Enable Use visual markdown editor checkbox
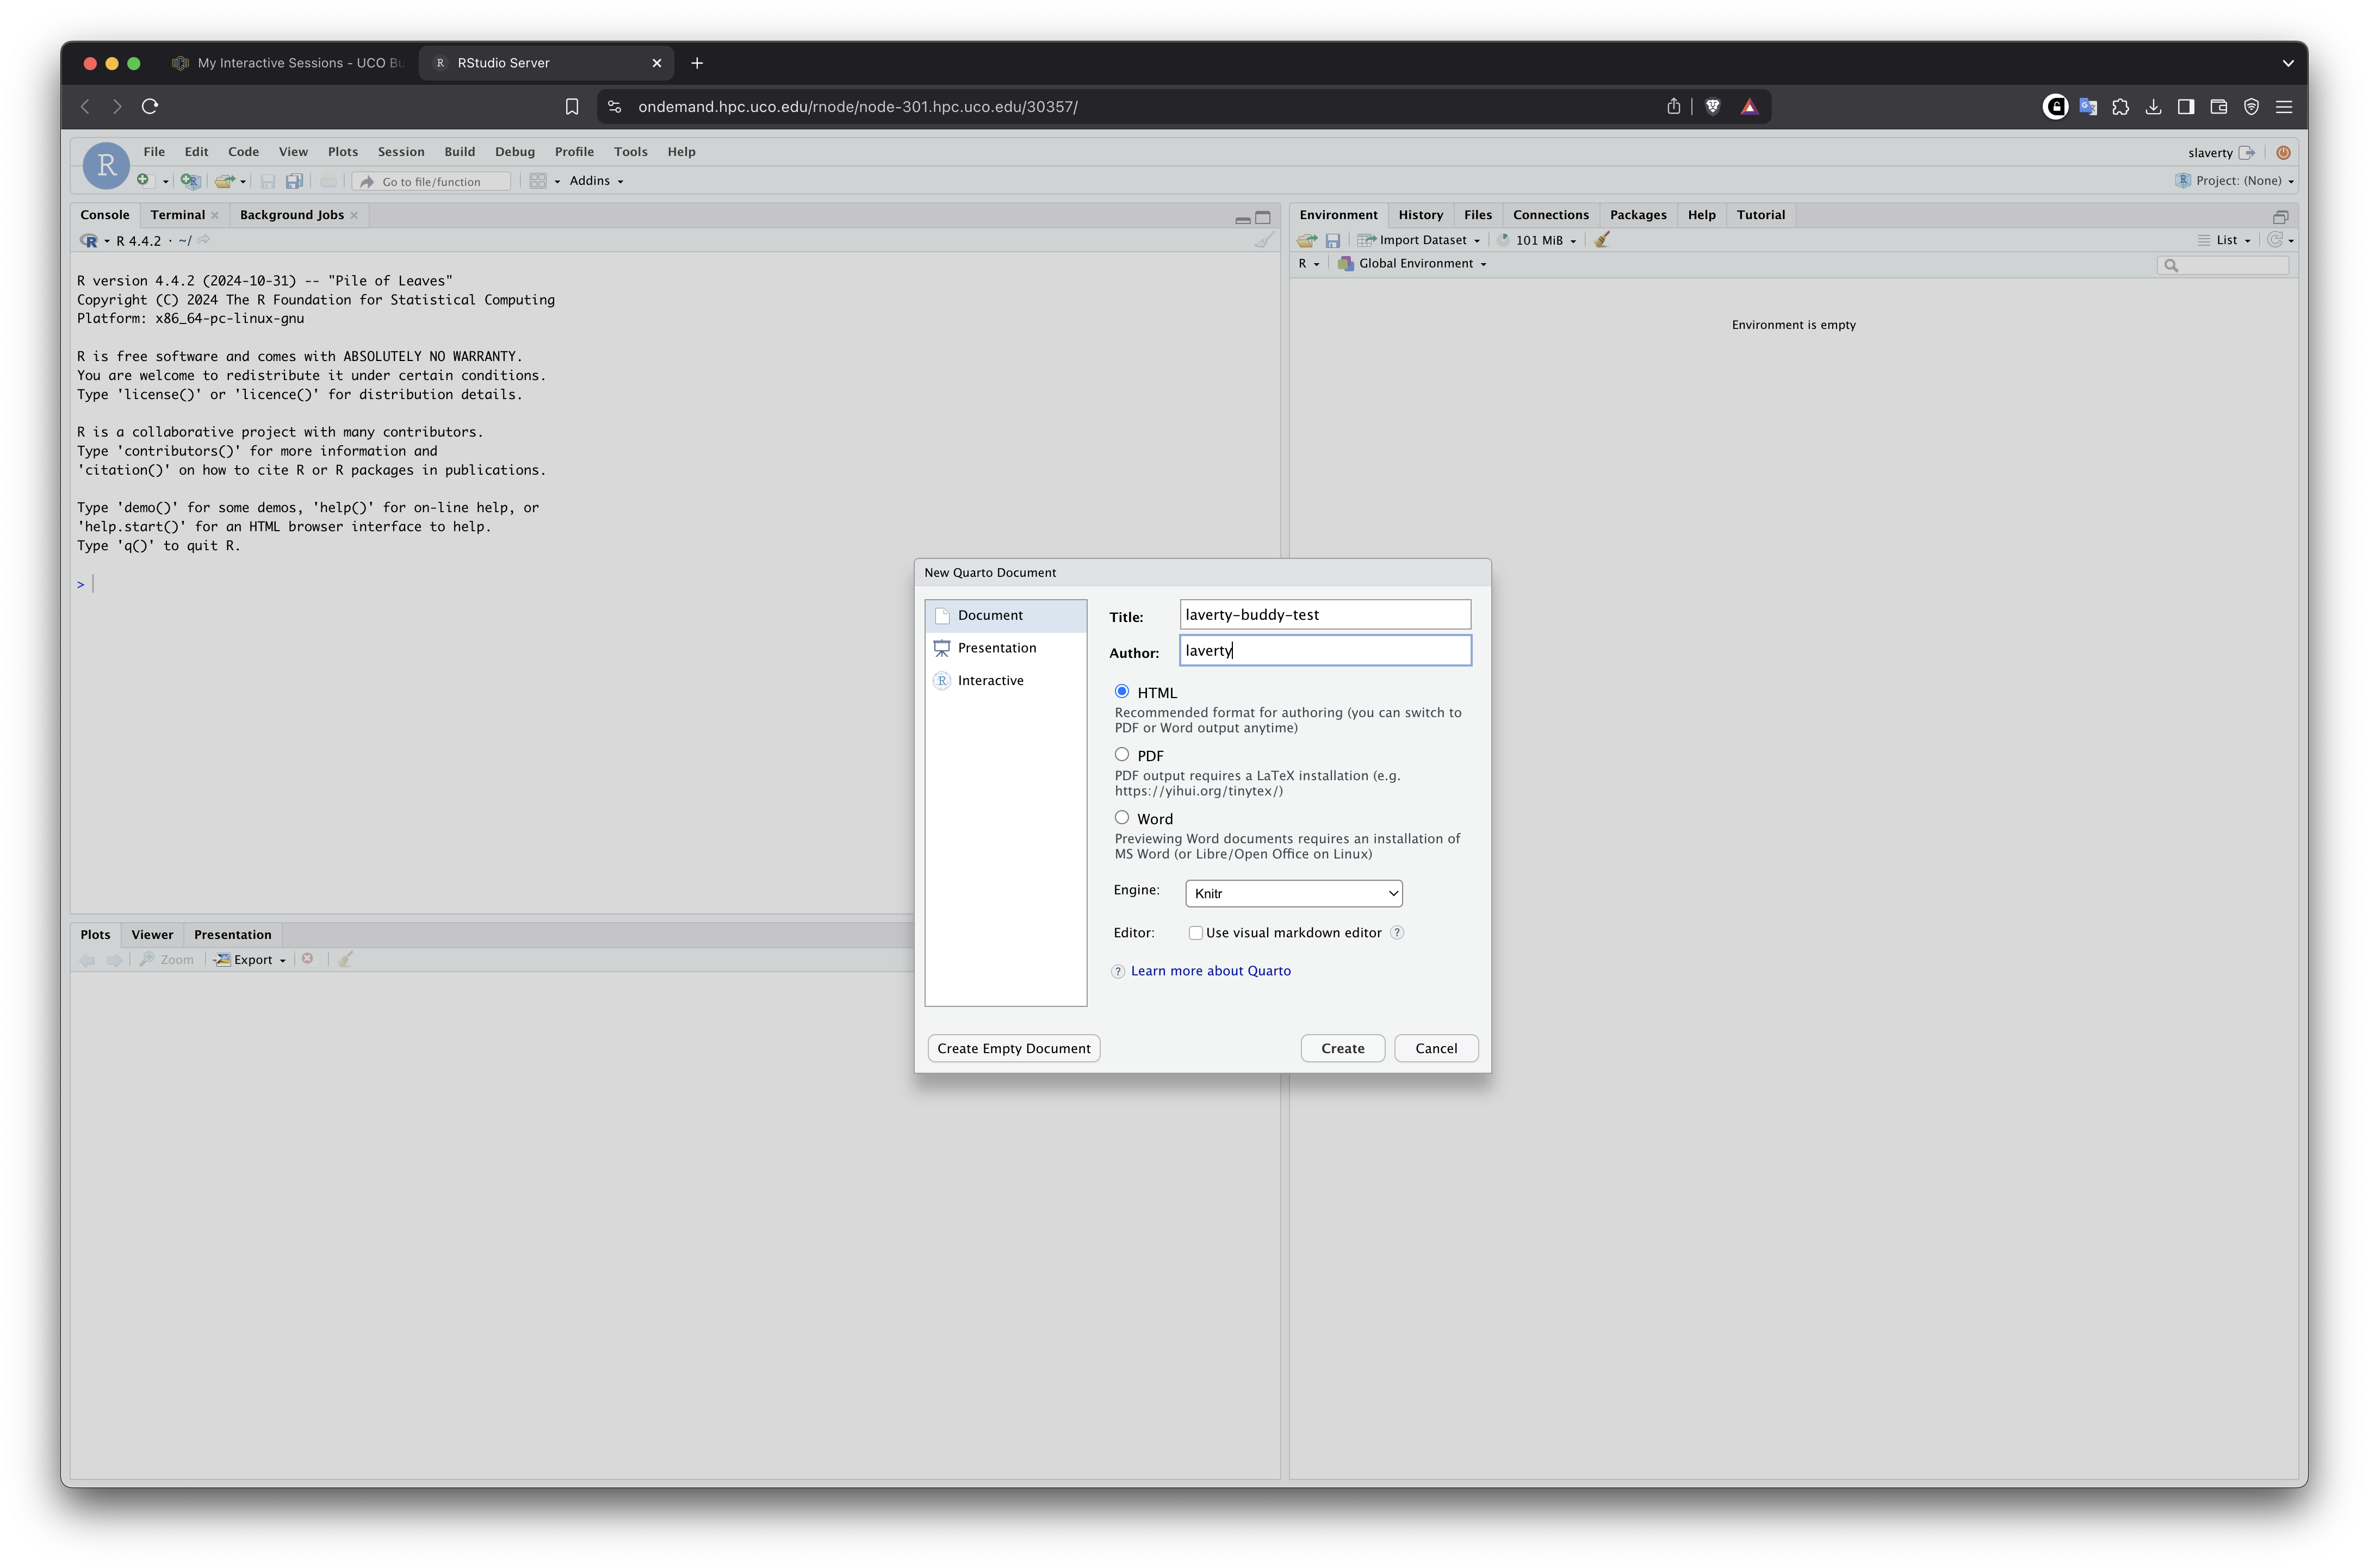 click(x=1195, y=933)
